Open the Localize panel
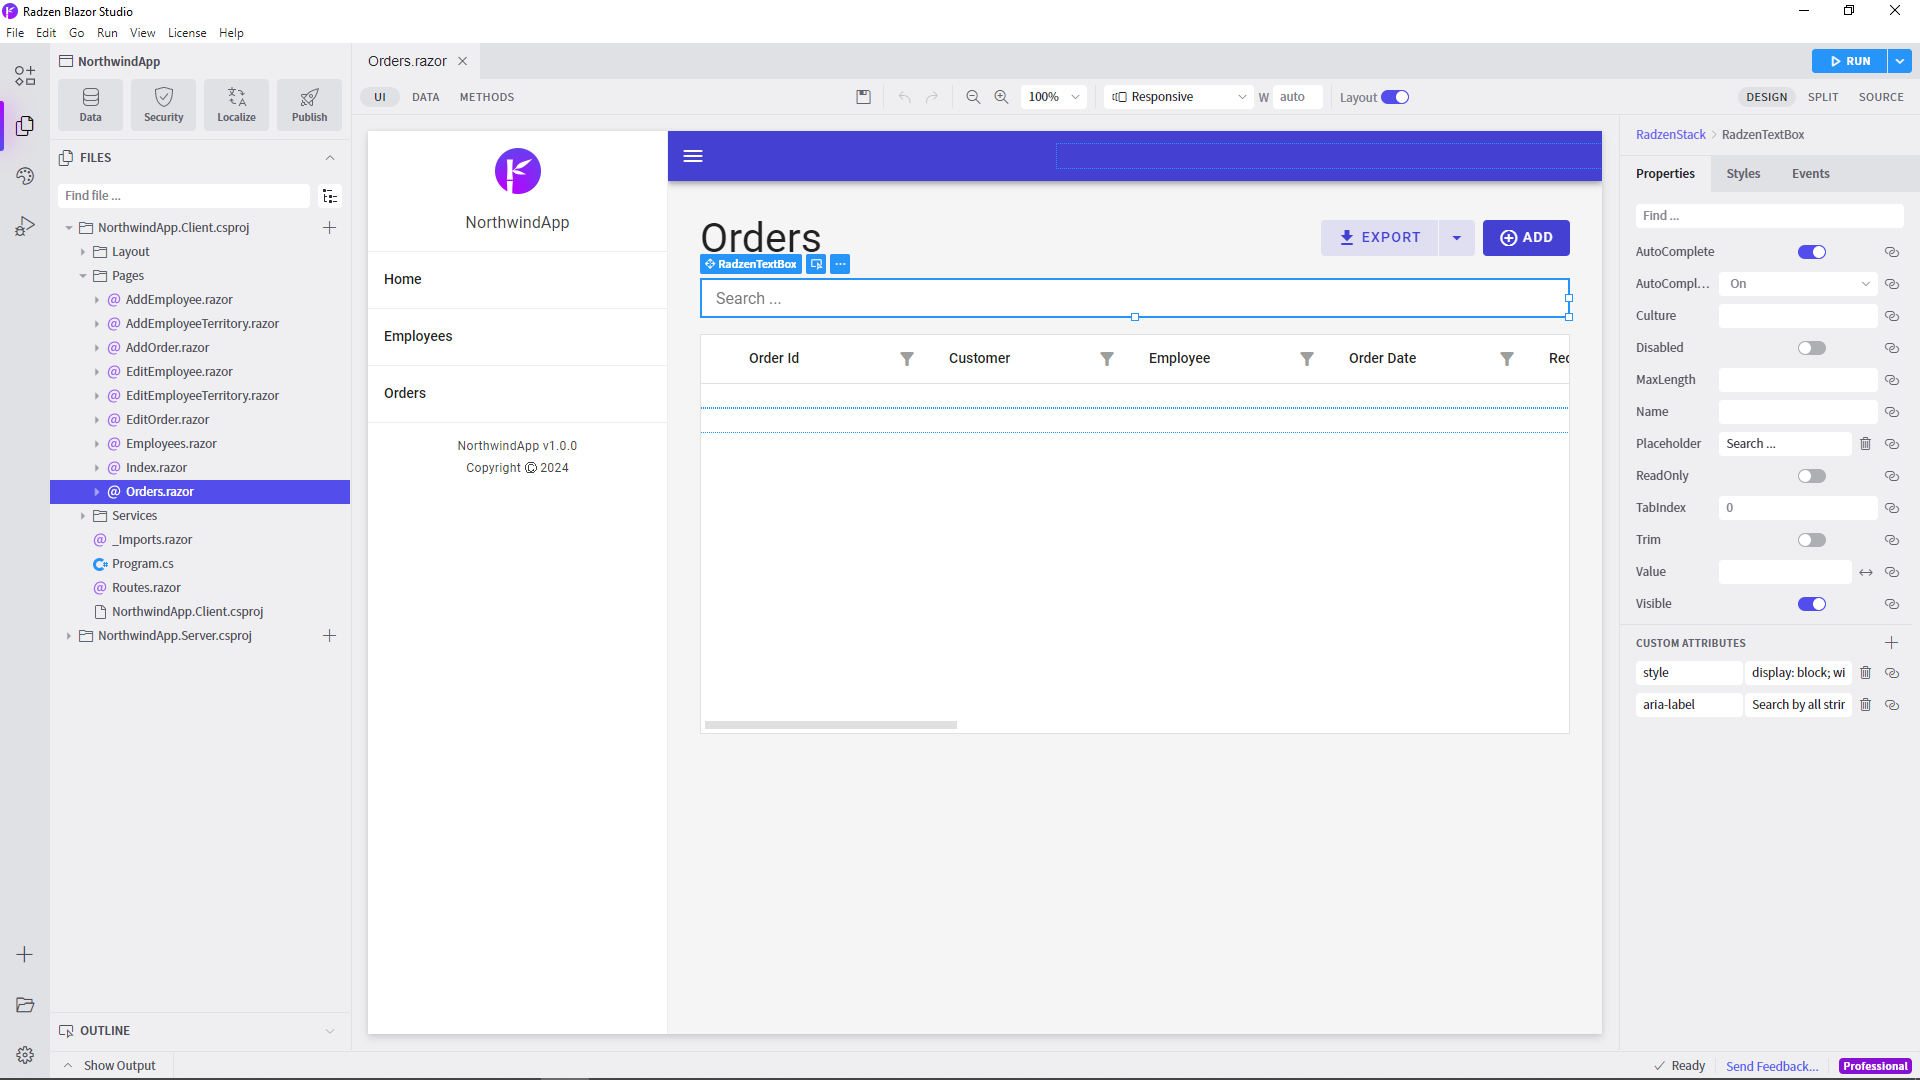The image size is (1920, 1080). [x=236, y=104]
